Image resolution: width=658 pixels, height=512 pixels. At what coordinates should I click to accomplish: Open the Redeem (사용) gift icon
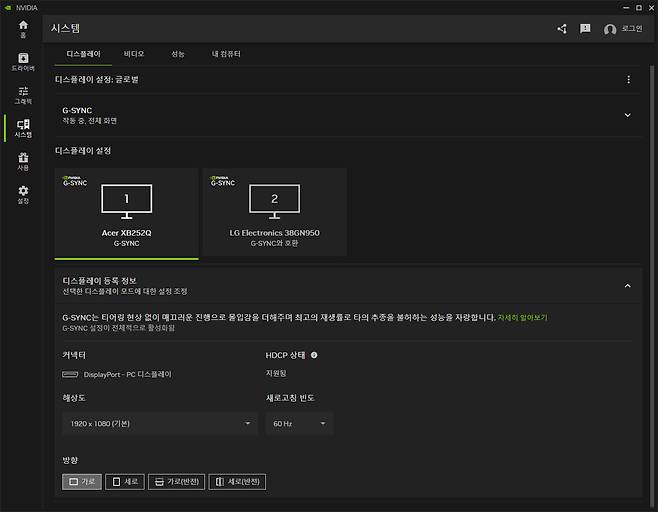pos(23,162)
